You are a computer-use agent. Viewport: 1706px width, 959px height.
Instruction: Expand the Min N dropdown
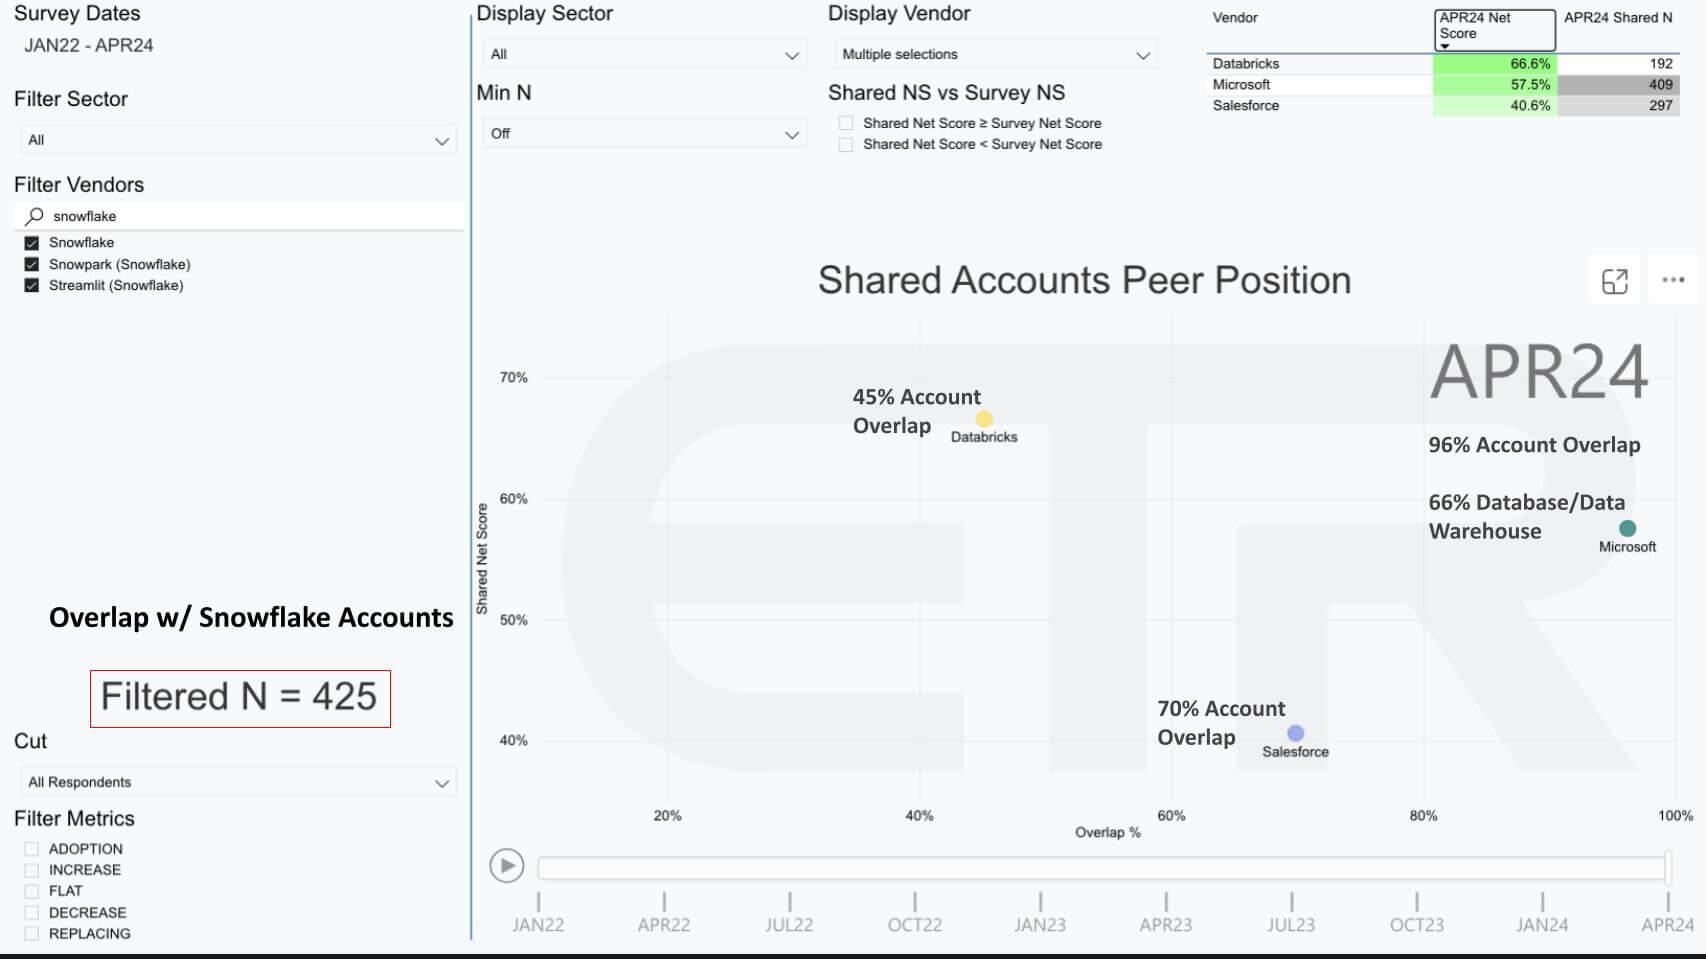(x=644, y=133)
